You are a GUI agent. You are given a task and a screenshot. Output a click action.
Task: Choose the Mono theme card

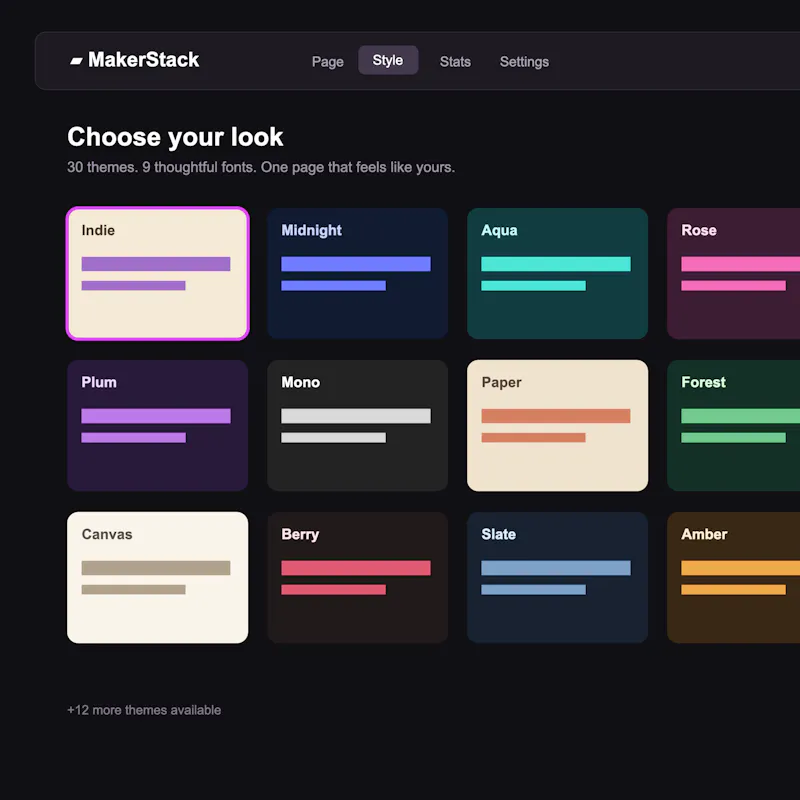[x=358, y=426]
